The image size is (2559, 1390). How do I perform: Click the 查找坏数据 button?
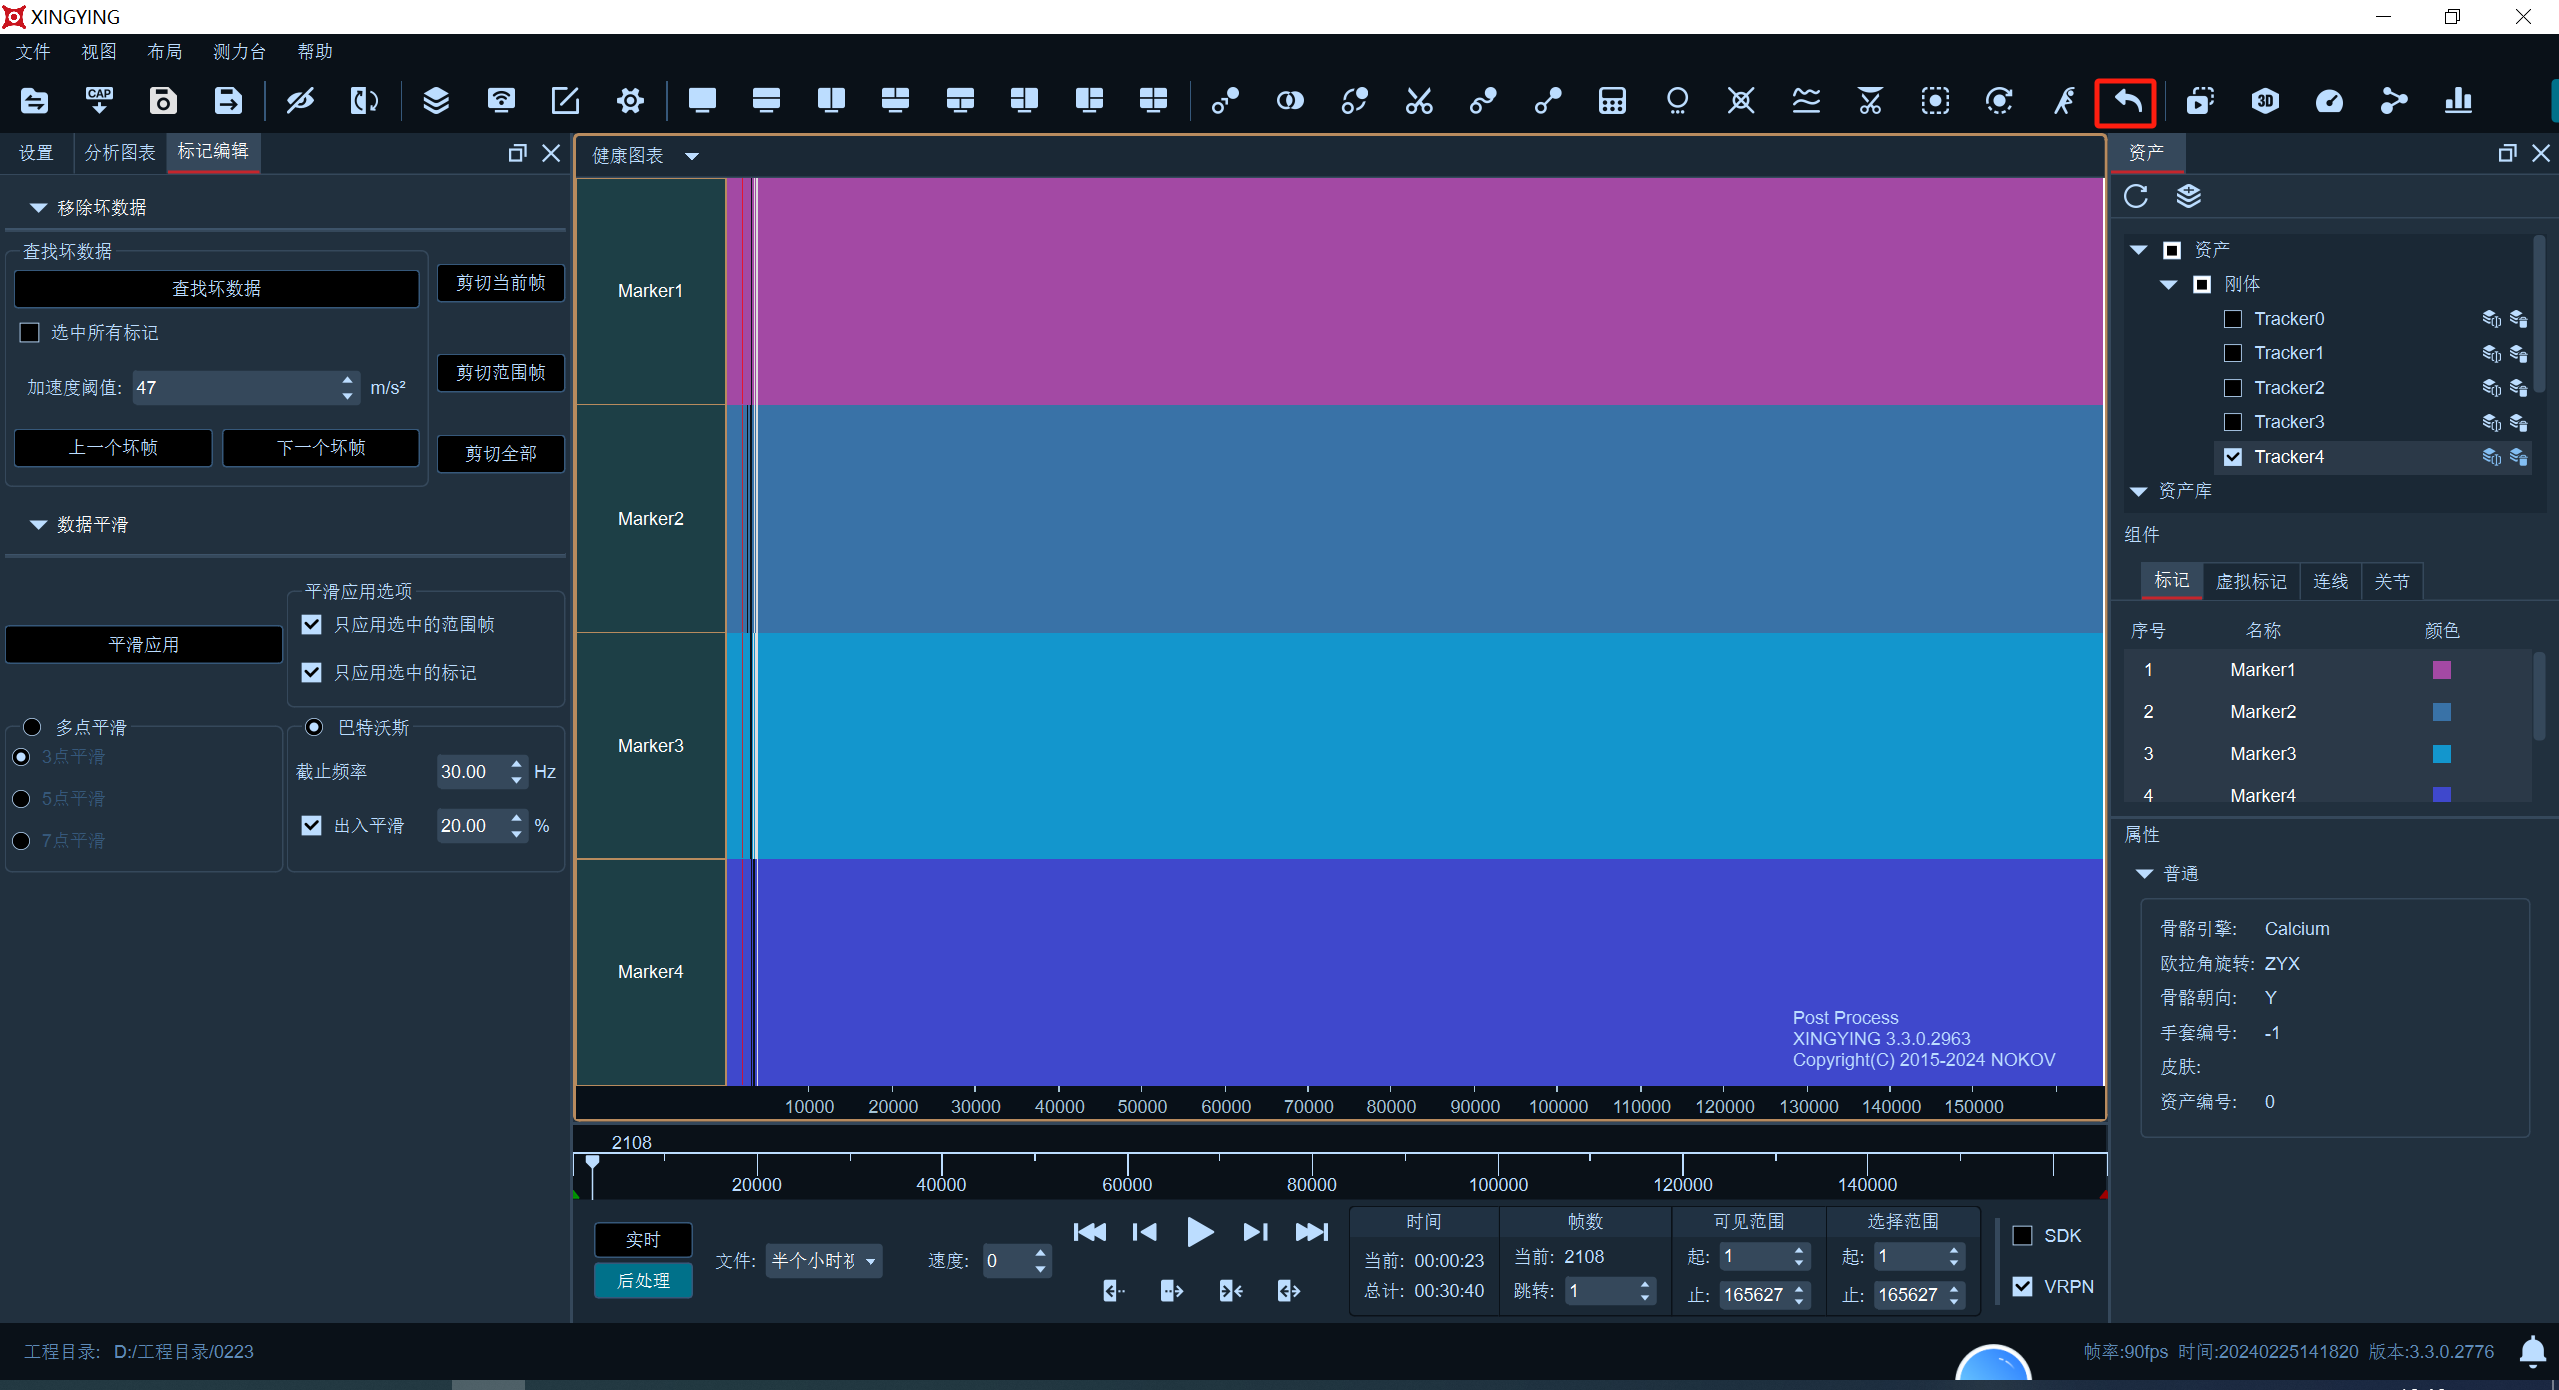tap(216, 289)
